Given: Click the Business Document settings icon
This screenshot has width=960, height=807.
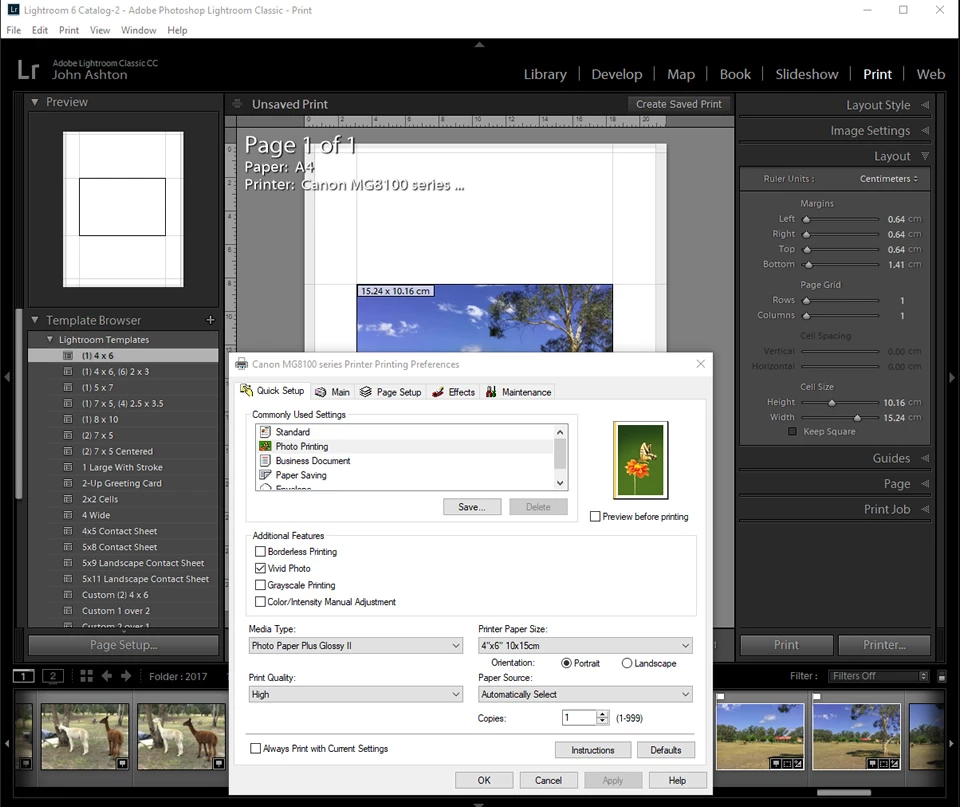Looking at the screenshot, I should 265,460.
